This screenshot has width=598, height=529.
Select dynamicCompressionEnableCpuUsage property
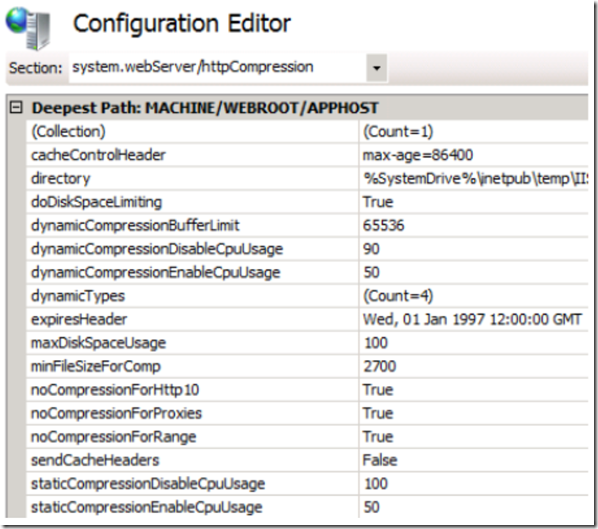coord(156,273)
